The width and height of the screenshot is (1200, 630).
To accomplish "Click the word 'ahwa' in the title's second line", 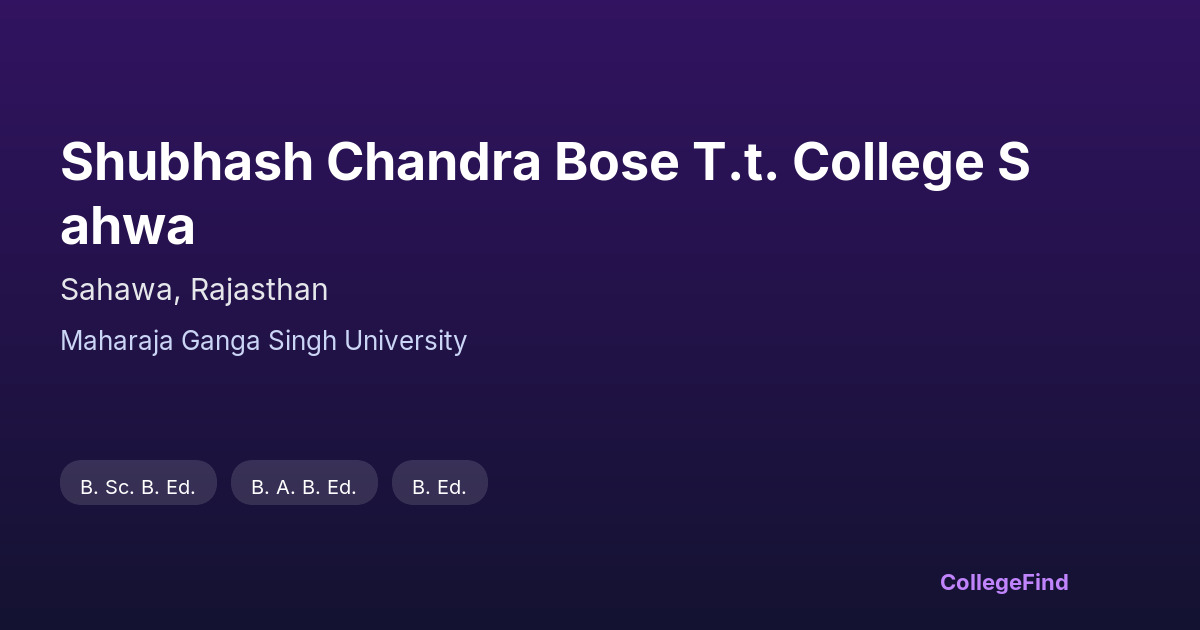I will point(127,227).
